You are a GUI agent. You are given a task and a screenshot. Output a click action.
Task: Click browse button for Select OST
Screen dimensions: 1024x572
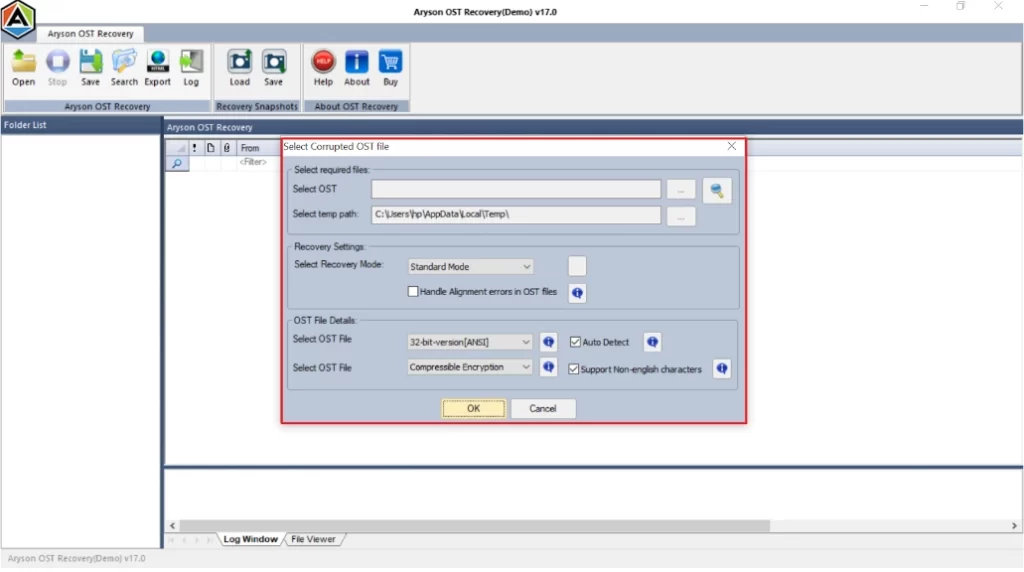(x=681, y=190)
